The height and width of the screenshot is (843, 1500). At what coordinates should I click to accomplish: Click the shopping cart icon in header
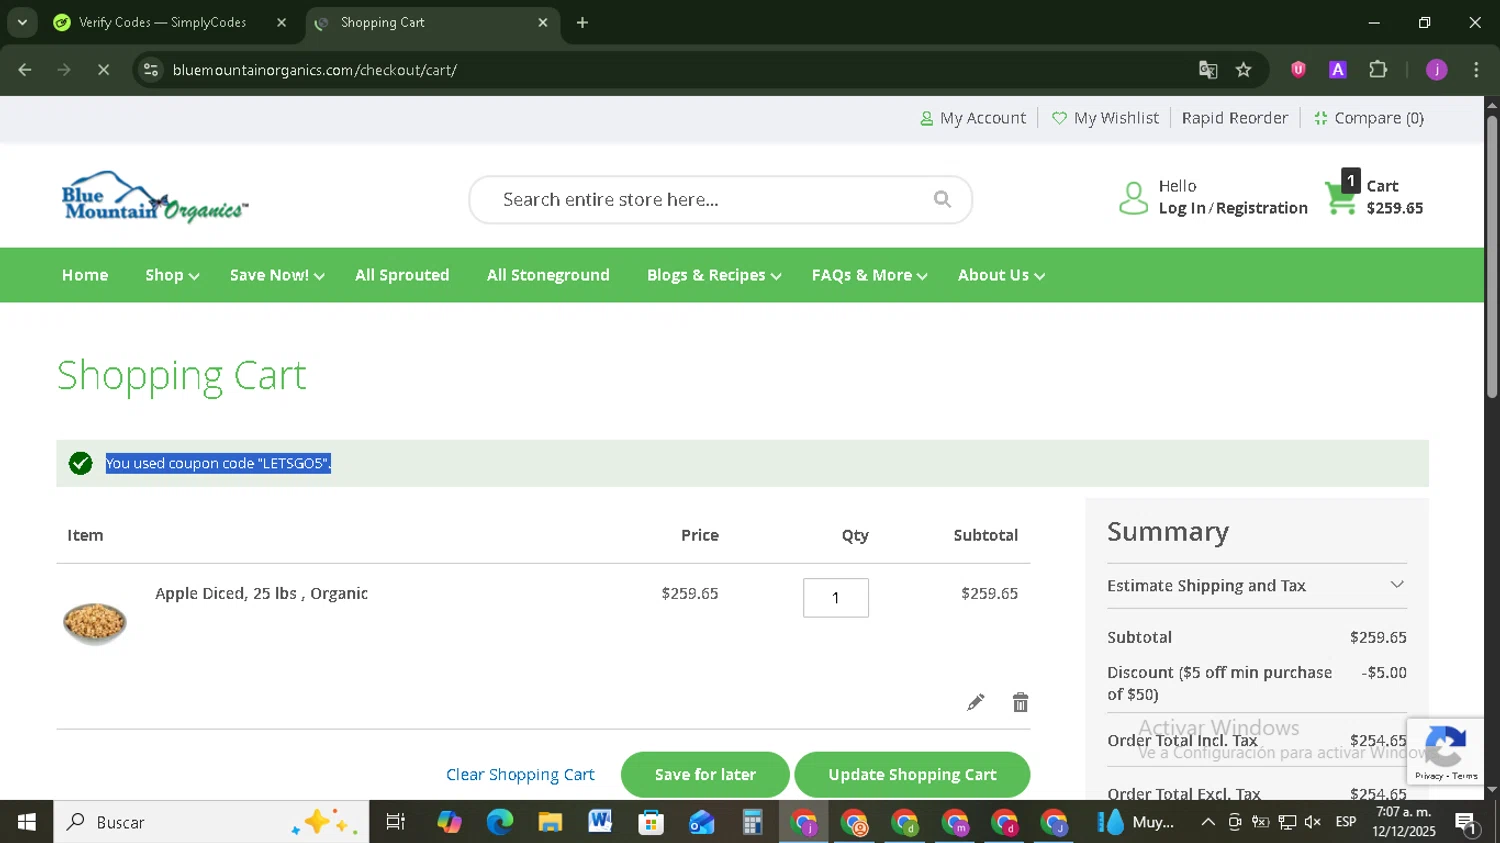pos(1340,196)
